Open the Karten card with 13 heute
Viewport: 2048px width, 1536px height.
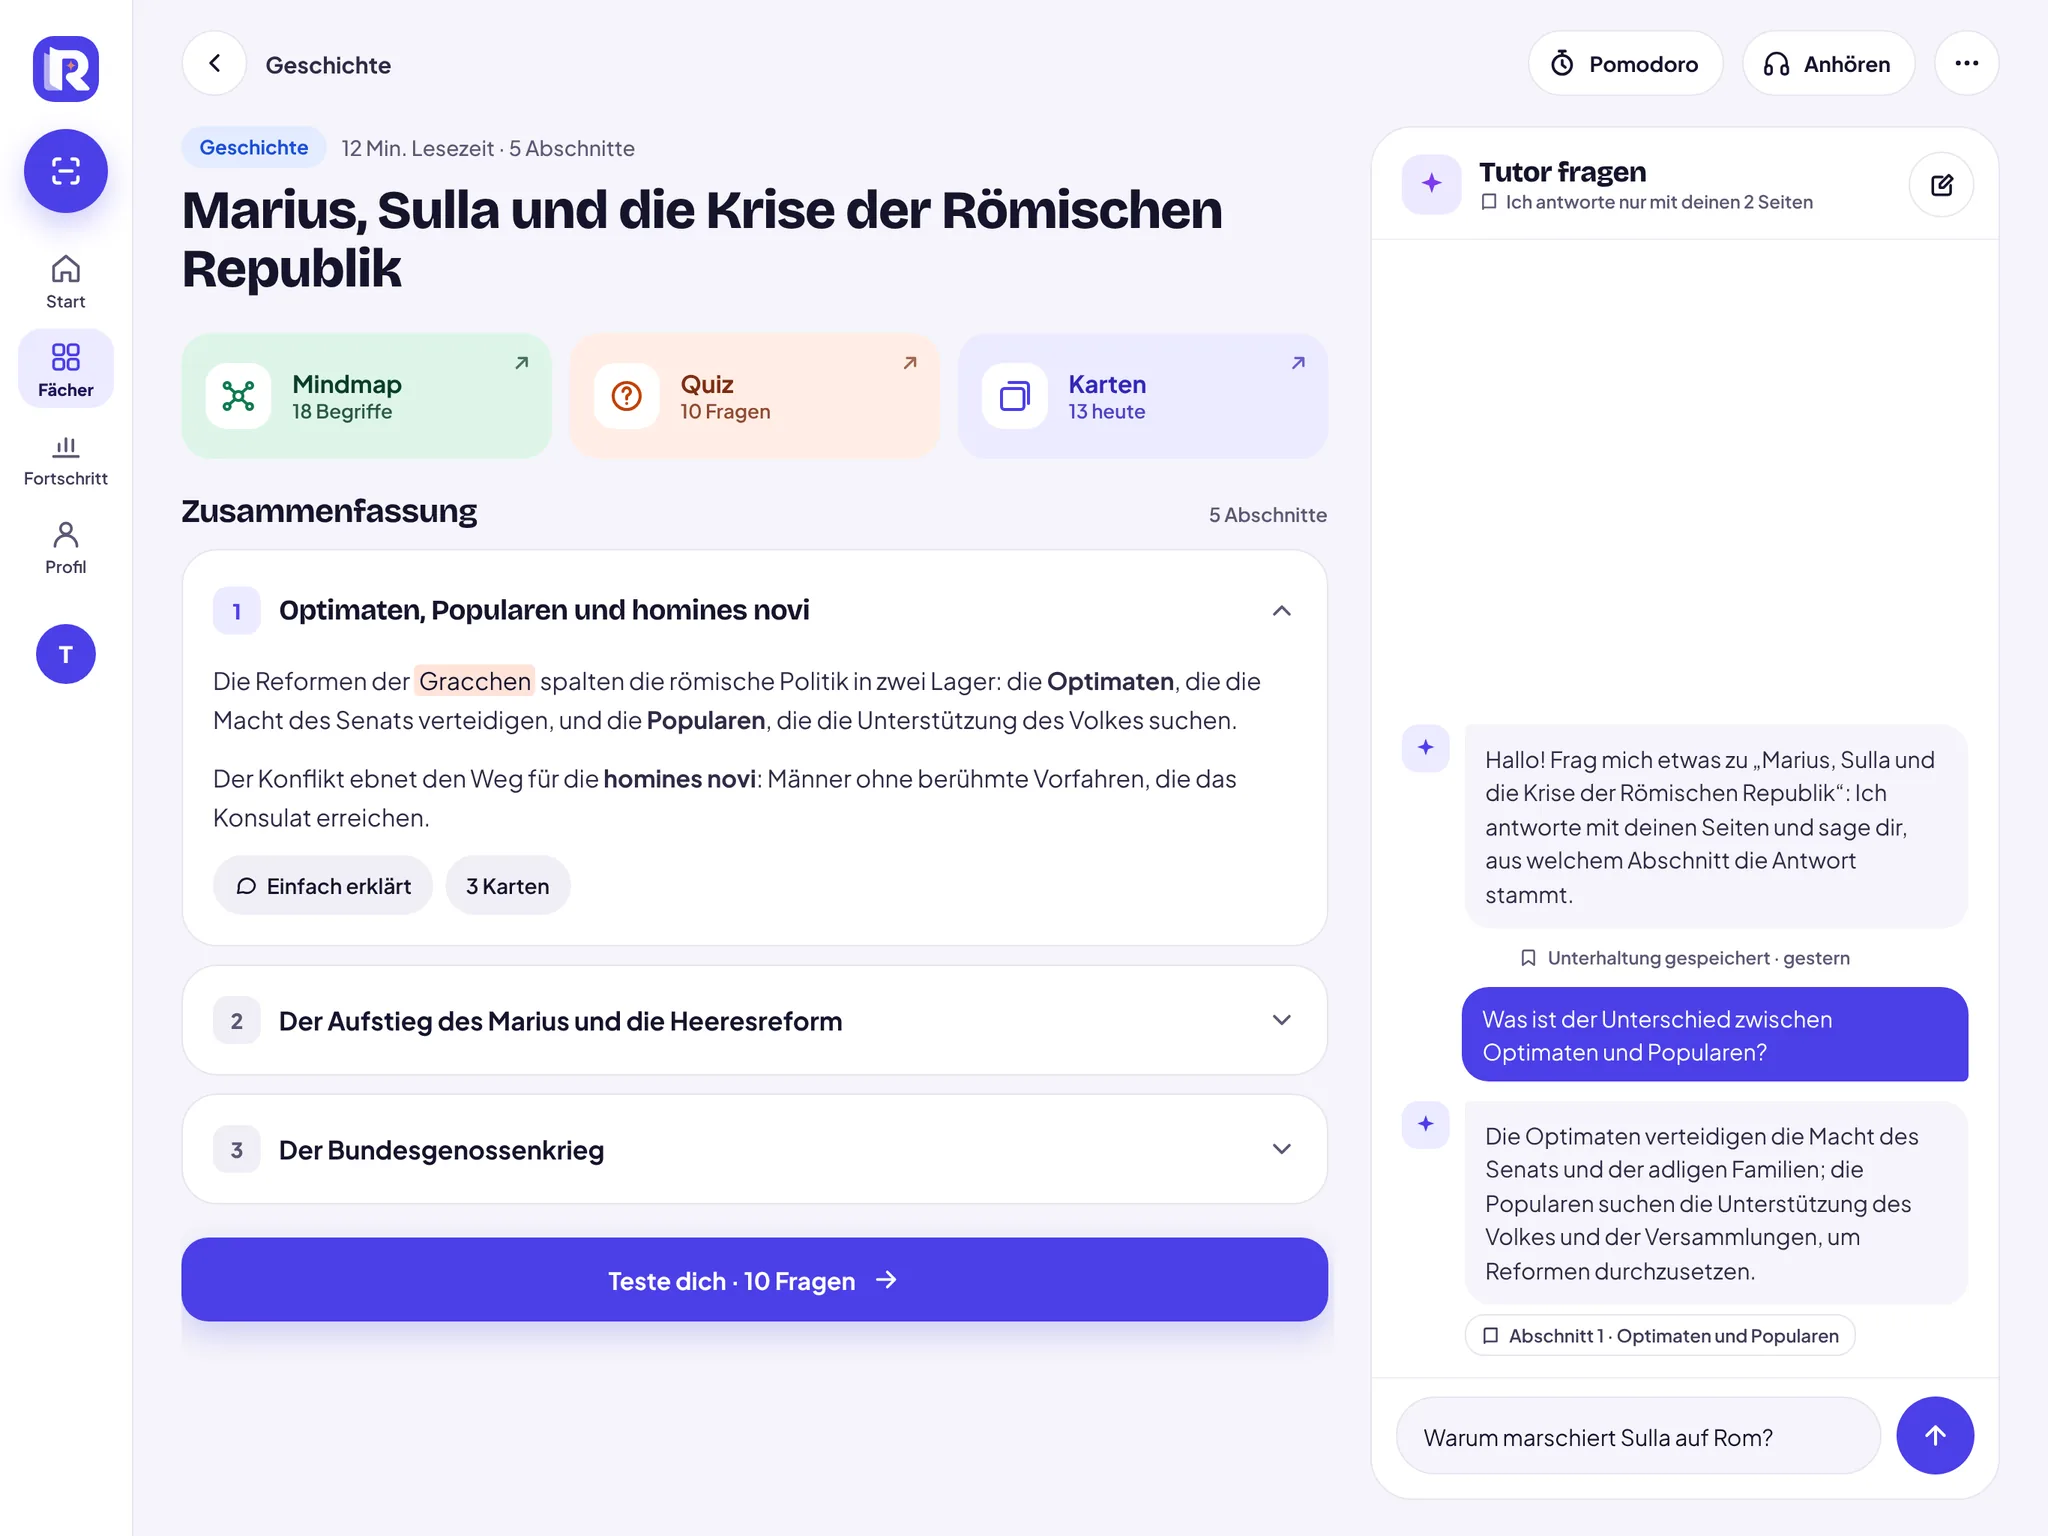[x=1142, y=396]
